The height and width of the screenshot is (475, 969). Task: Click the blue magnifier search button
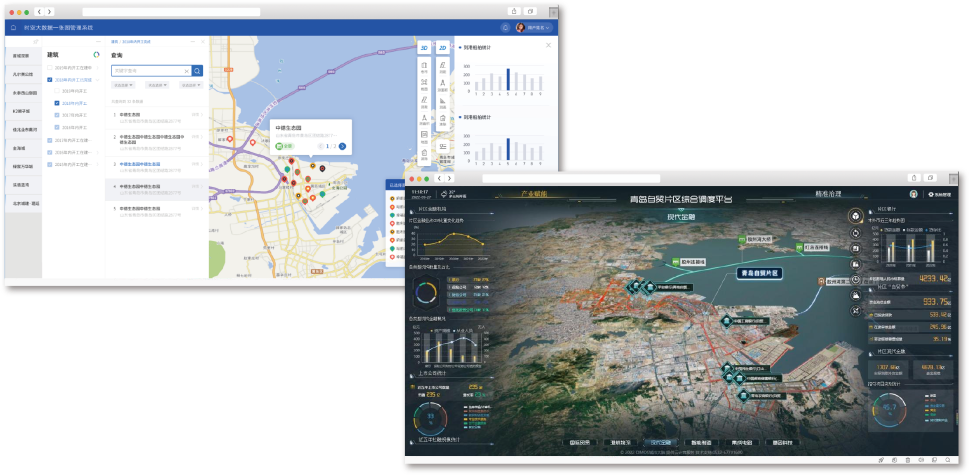[x=197, y=71]
